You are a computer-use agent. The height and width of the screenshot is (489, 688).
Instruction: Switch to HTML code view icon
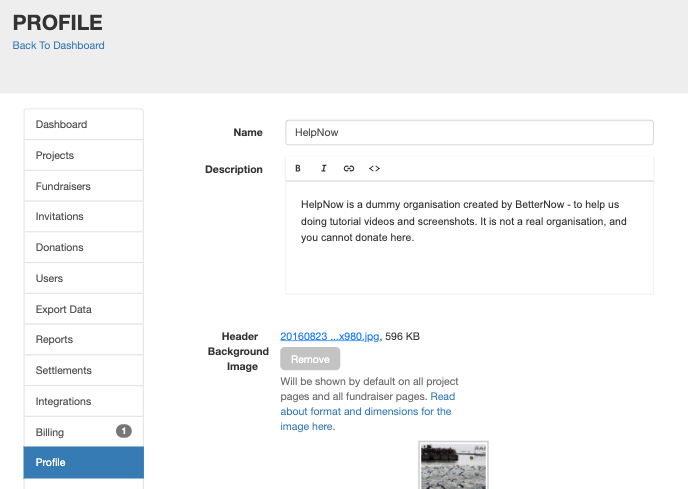(x=374, y=169)
